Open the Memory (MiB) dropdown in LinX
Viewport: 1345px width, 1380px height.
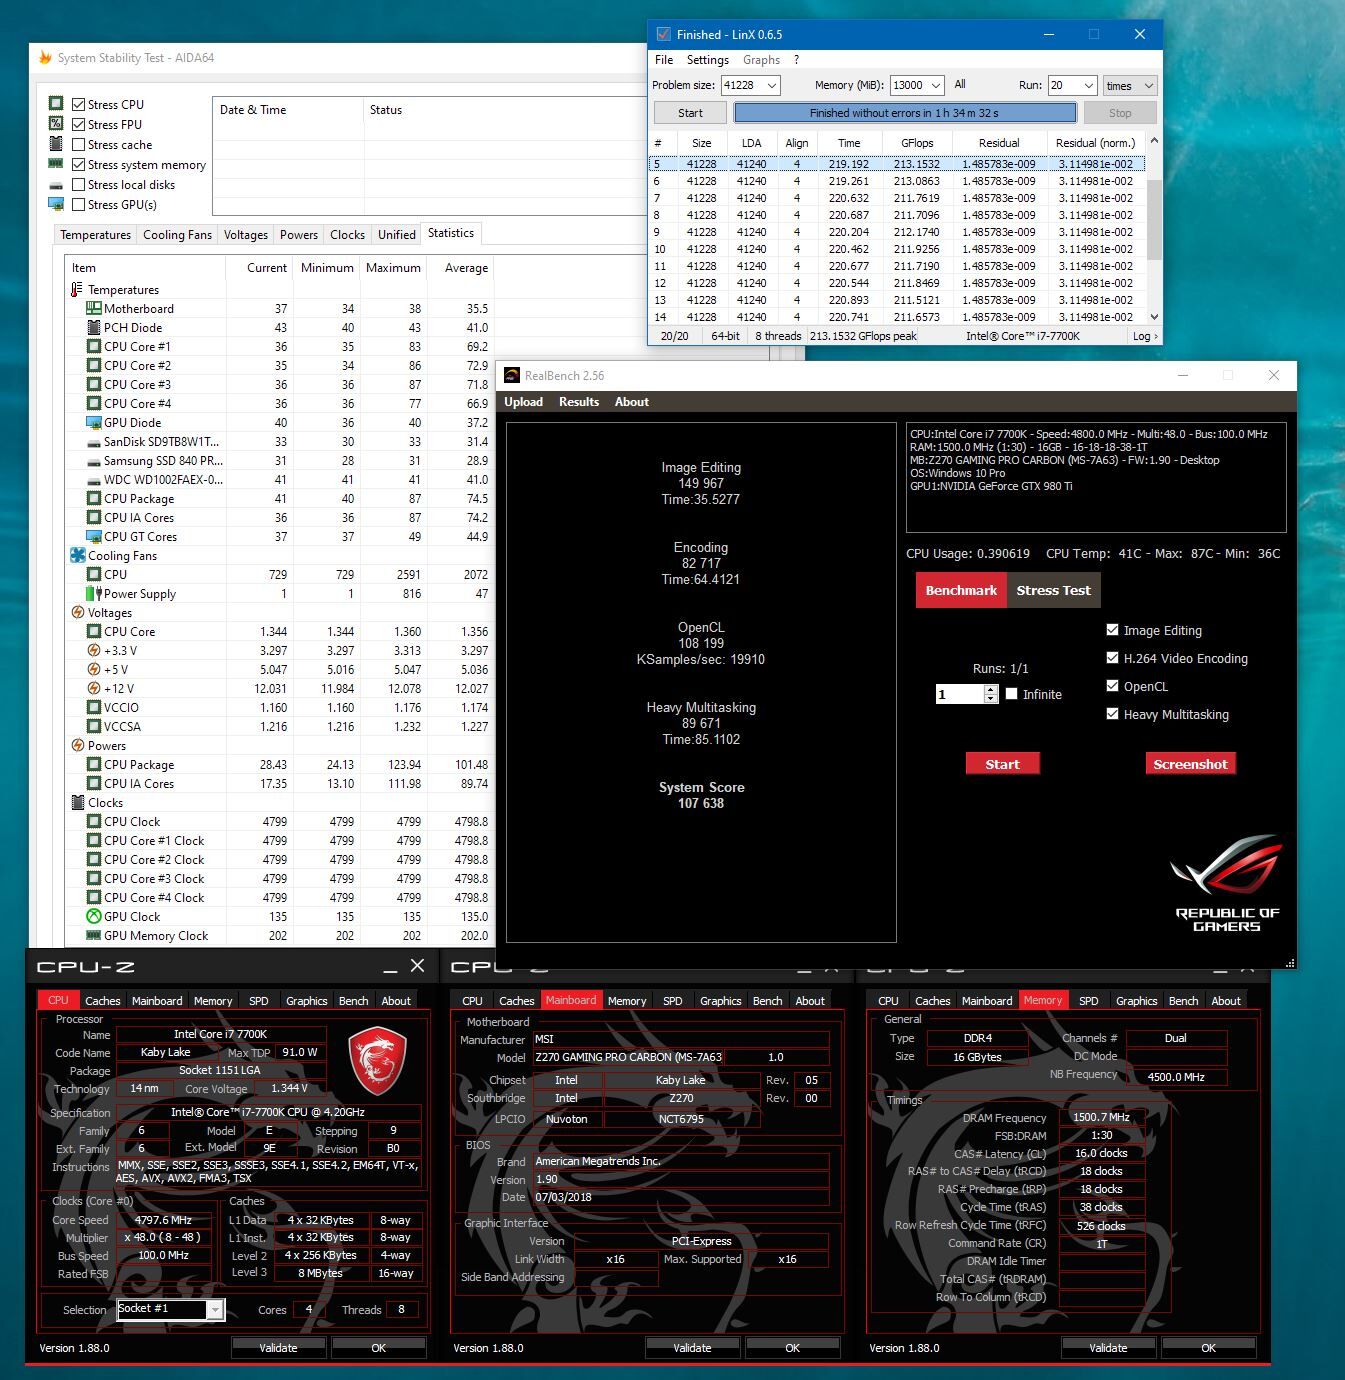coord(936,86)
